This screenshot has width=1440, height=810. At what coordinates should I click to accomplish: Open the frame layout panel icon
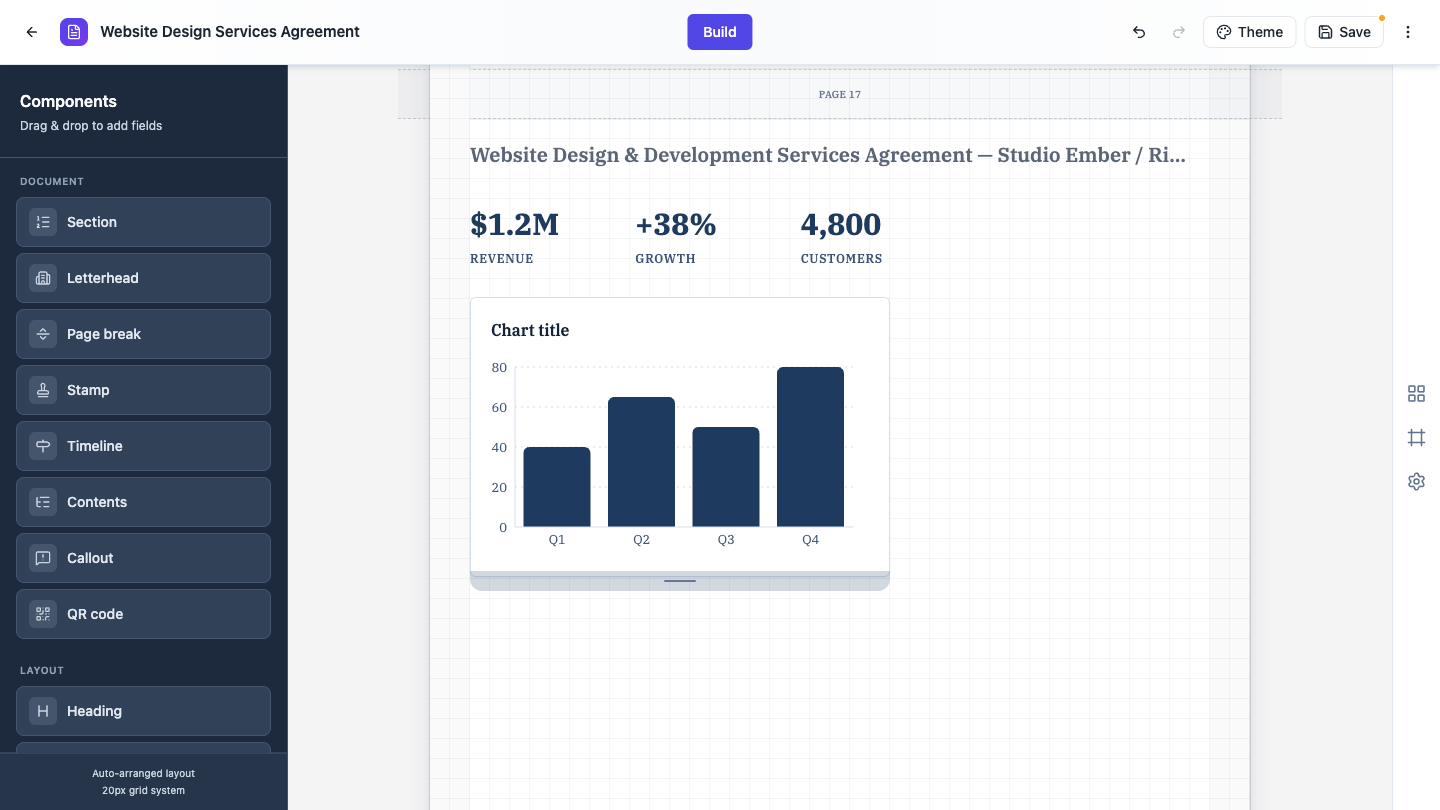tap(1416, 438)
